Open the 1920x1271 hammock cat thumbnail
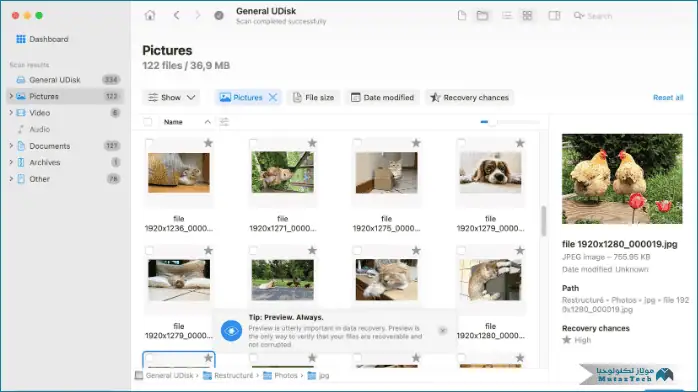698x392 pixels. point(283,172)
